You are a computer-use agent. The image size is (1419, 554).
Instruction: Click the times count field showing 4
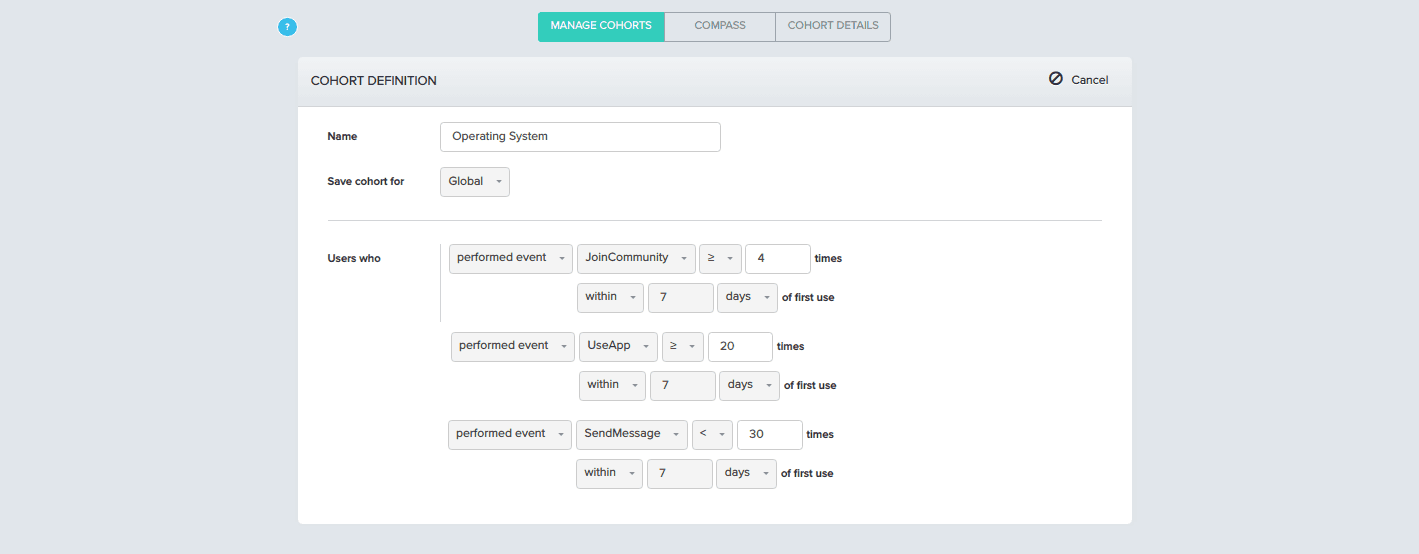coord(777,258)
